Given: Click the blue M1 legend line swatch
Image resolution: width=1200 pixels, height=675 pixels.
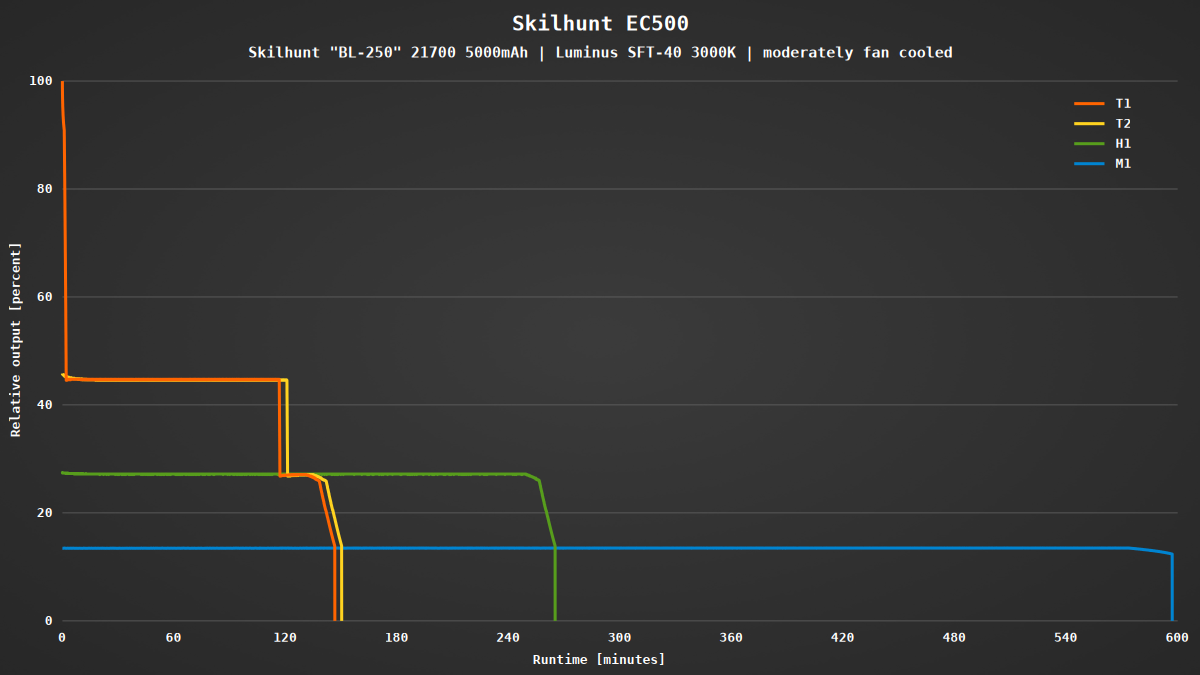Looking at the screenshot, I should pyautogui.click(x=1088, y=164).
